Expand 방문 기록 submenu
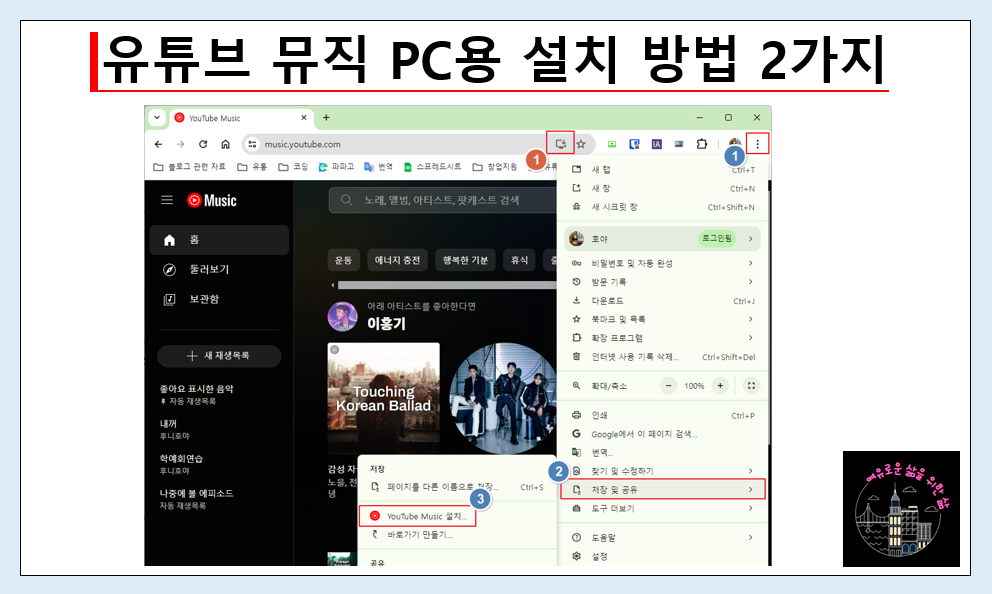This screenshot has height=594, width=992. (x=662, y=282)
